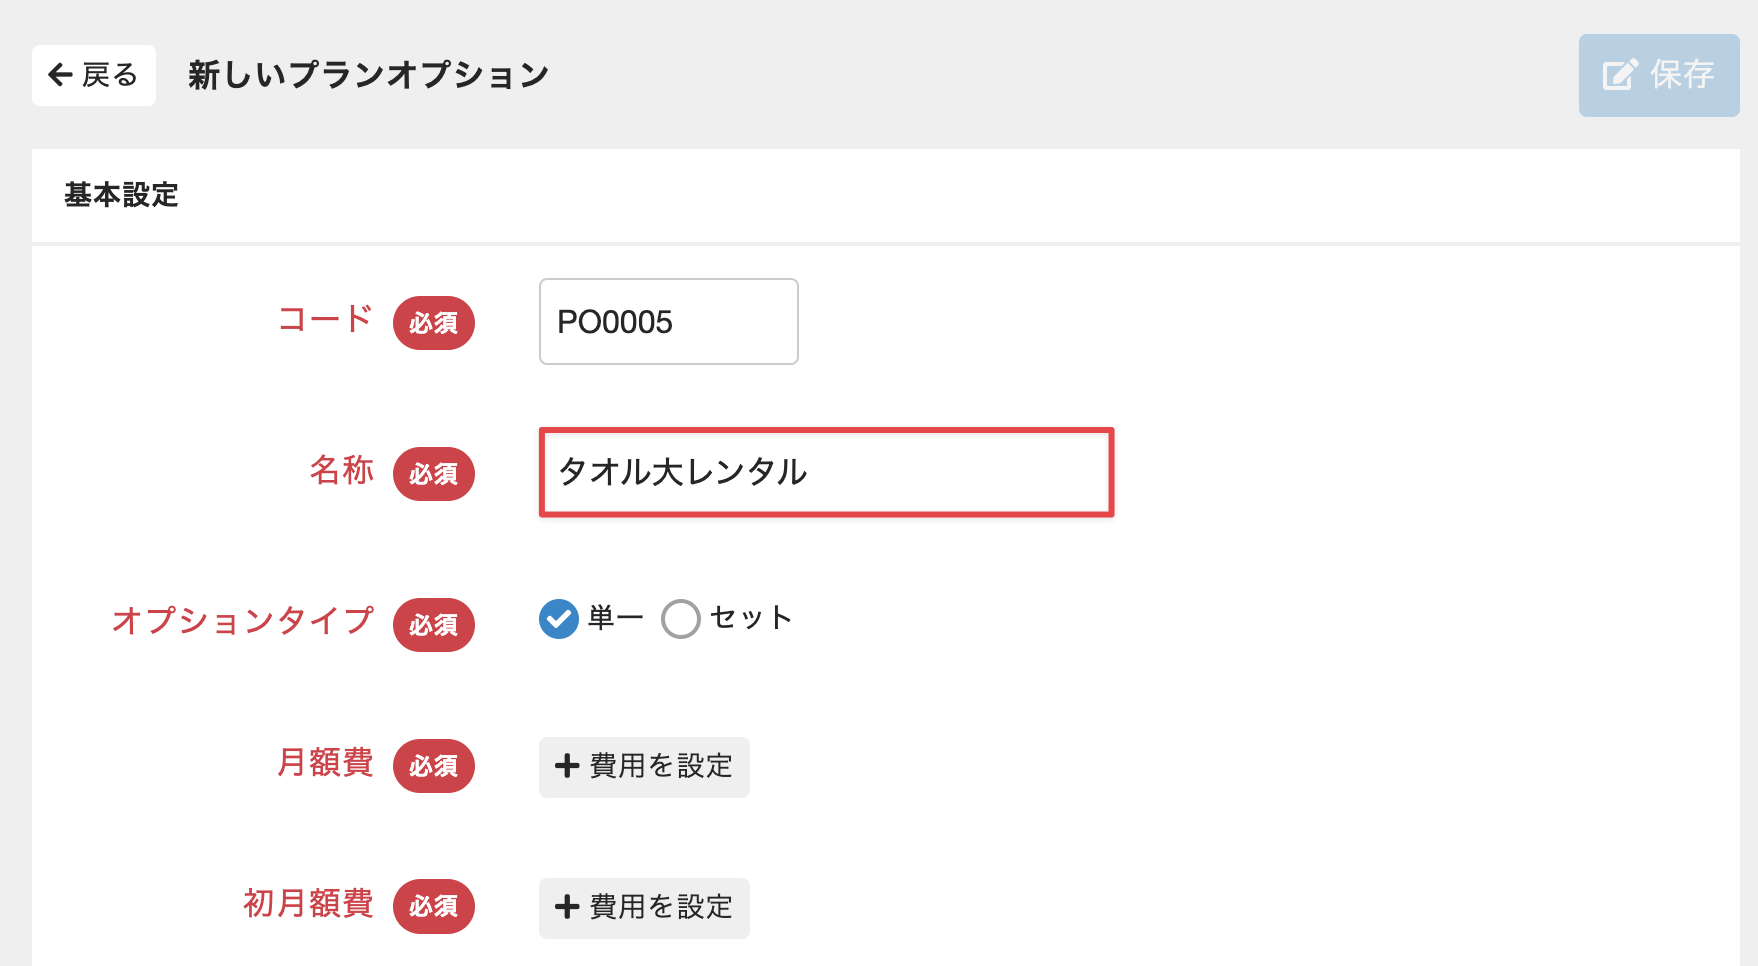Click the back arrow icon beside 戻る
The image size is (1758, 966).
[61, 75]
